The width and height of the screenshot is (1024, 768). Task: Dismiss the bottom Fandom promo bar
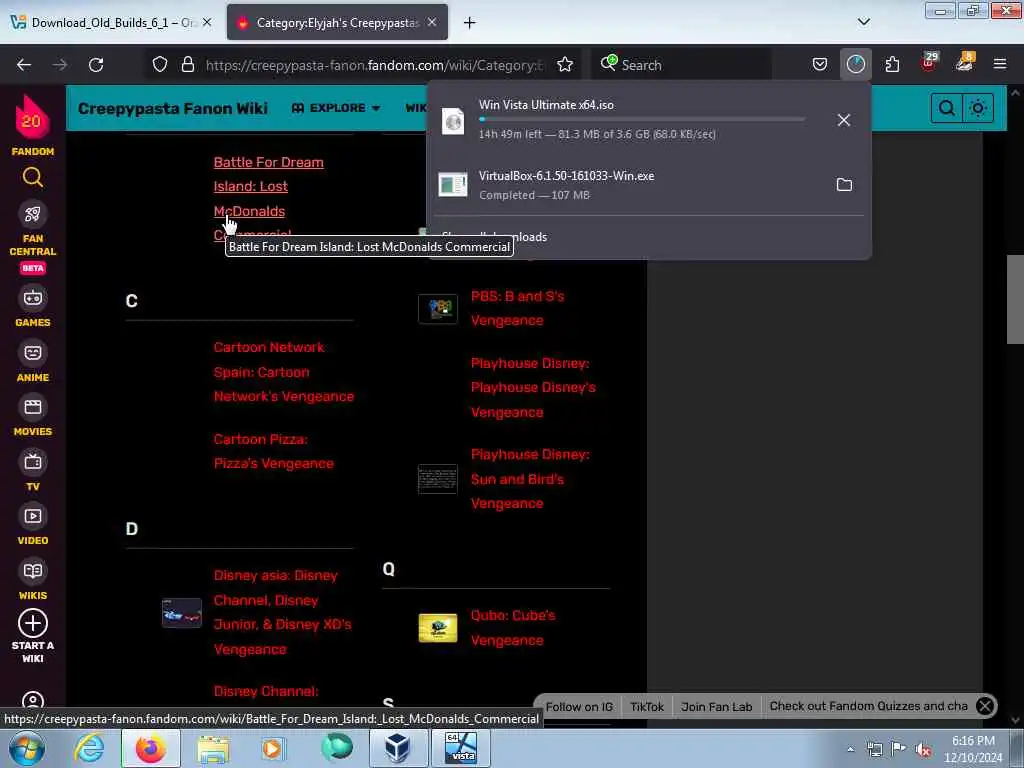coord(985,706)
